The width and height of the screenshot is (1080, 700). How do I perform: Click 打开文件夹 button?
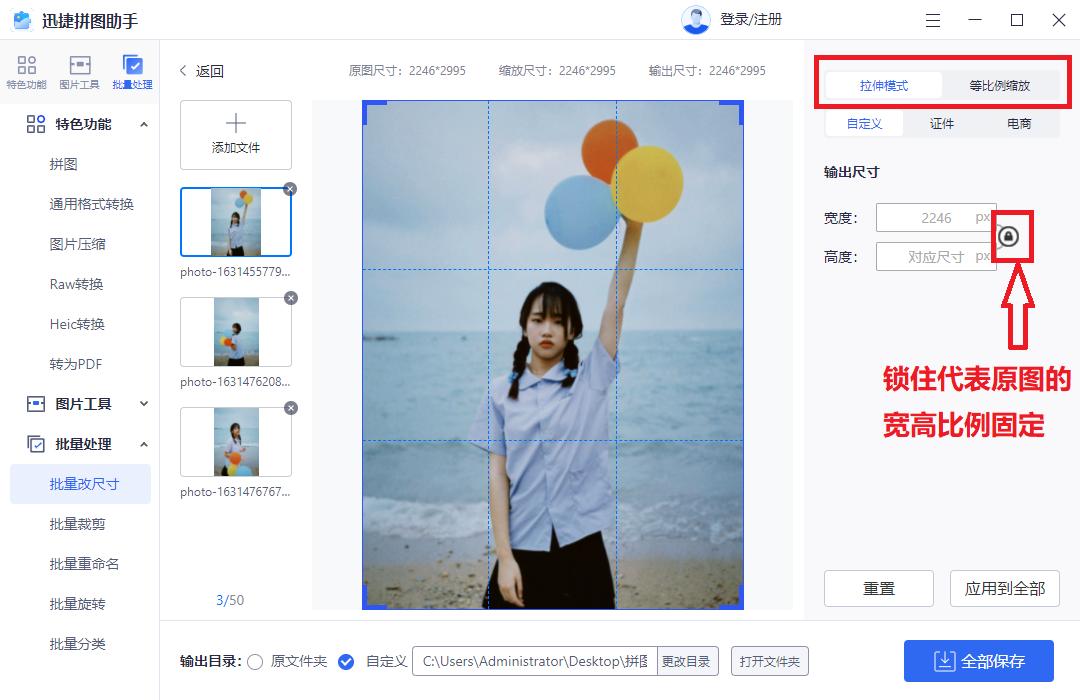pos(769,661)
